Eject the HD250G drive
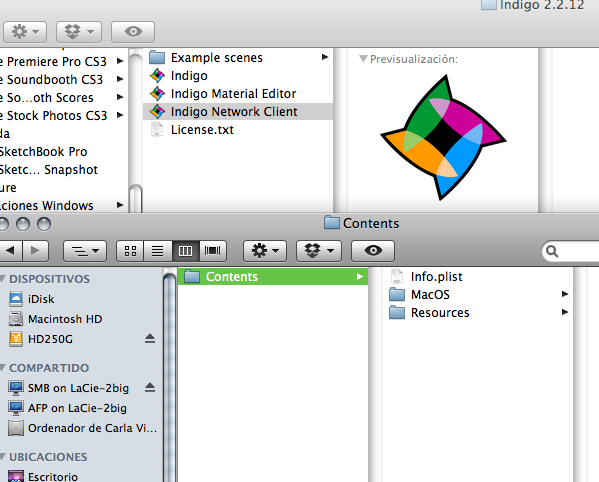The height and width of the screenshot is (482, 599). (150, 339)
